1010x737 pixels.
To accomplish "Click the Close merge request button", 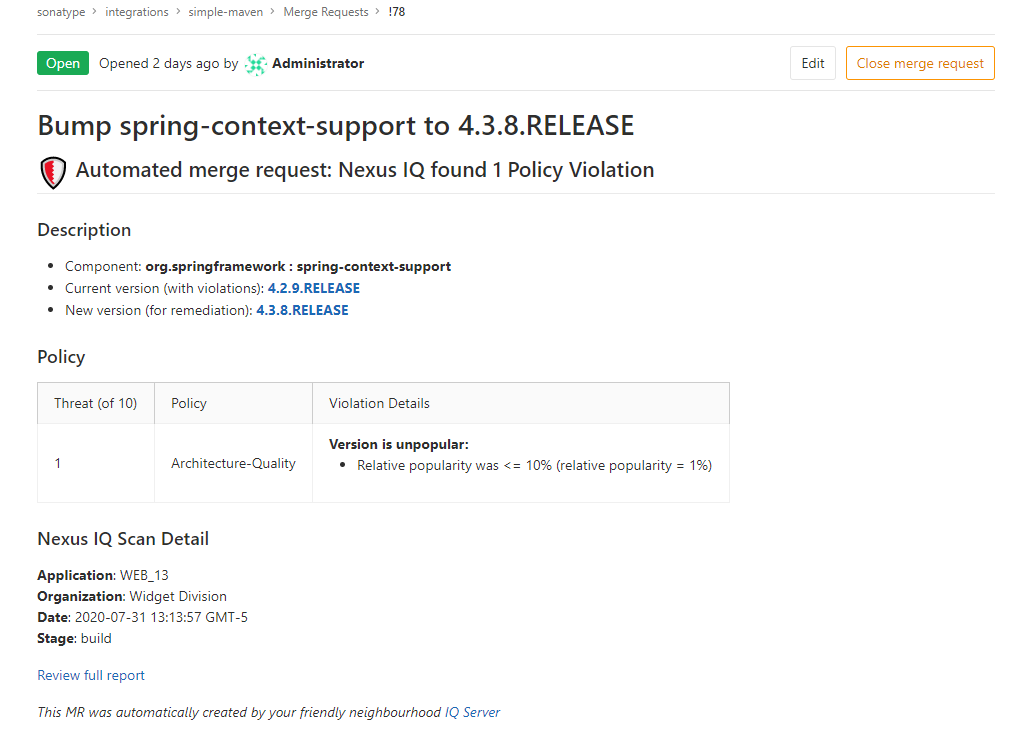I will [920, 63].
